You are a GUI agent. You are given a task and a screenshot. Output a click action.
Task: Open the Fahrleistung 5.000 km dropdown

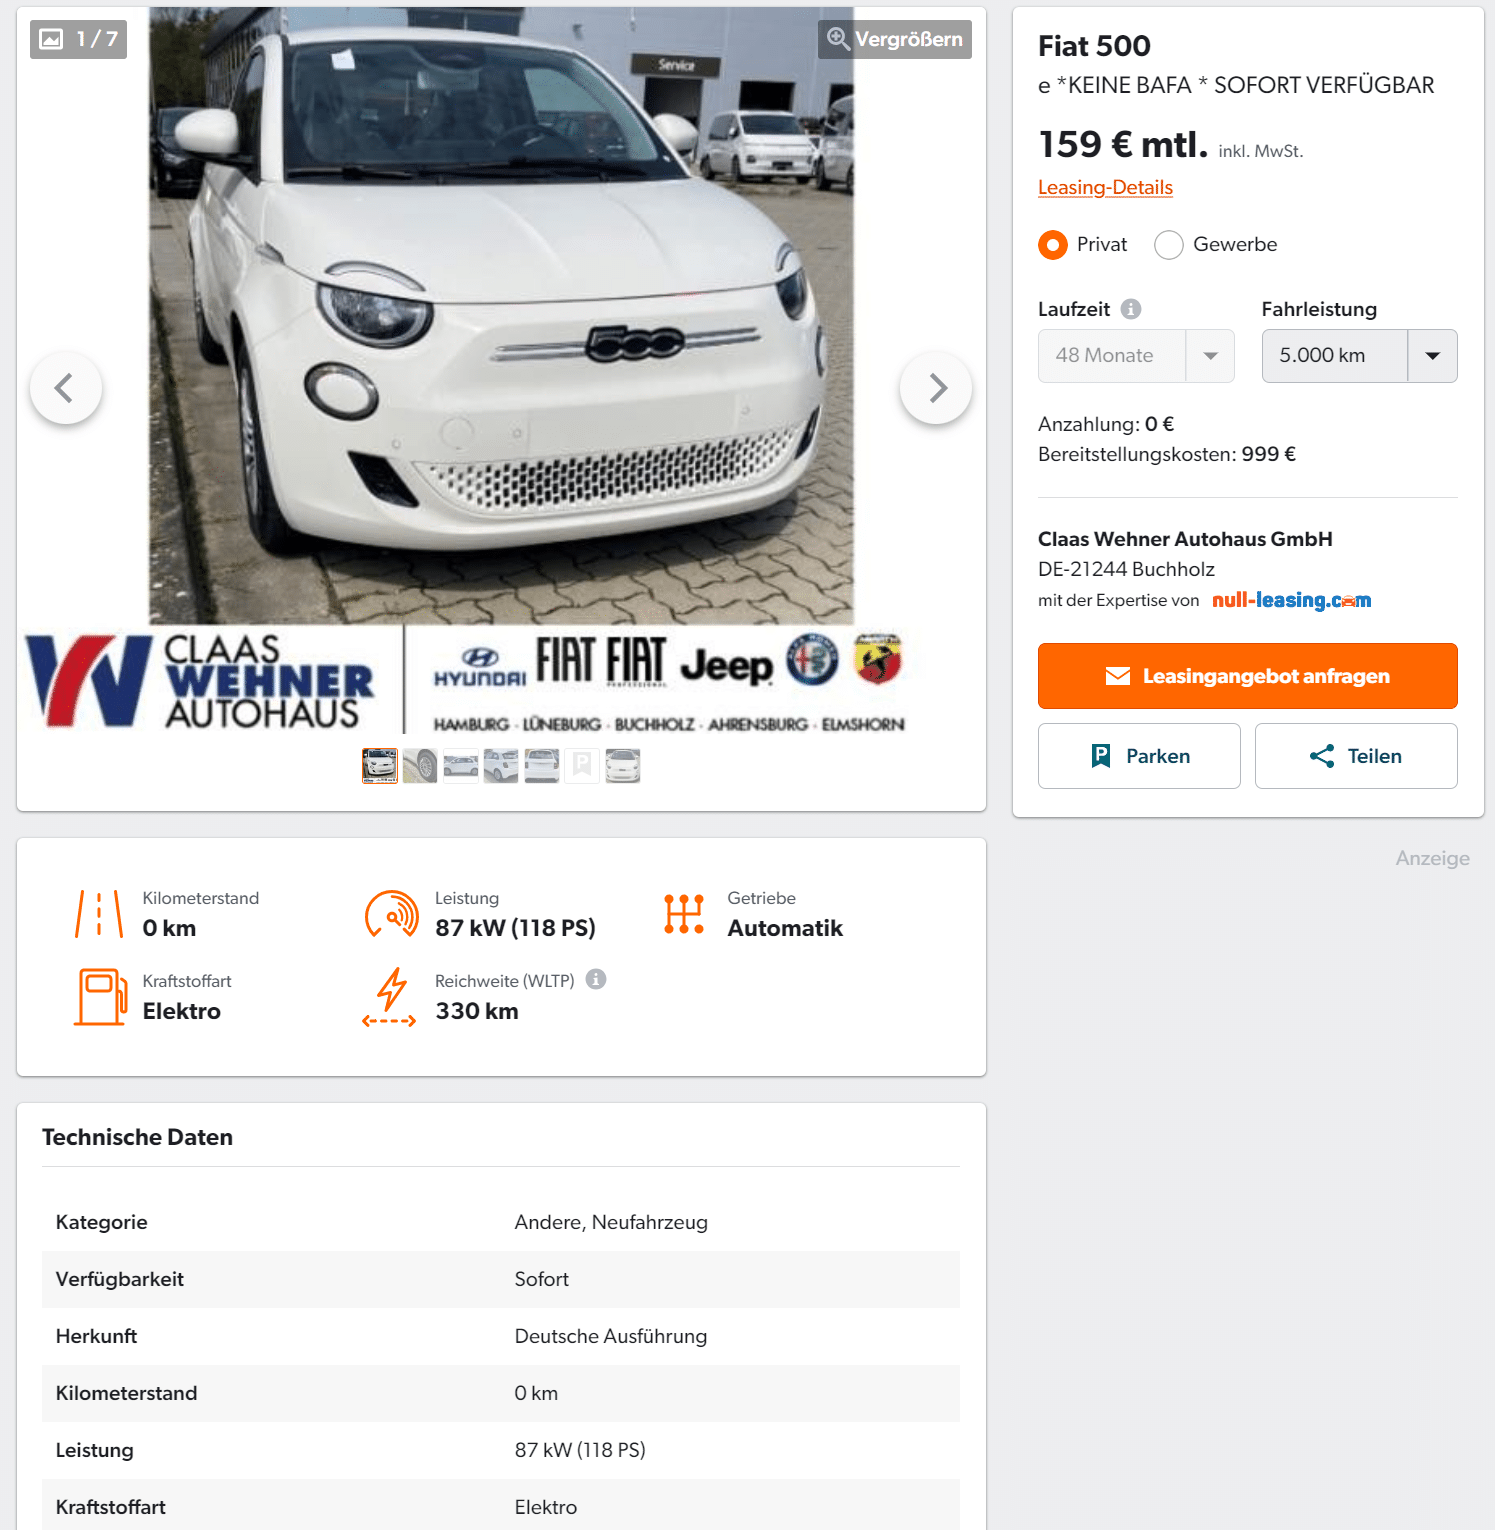[x=1360, y=356]
